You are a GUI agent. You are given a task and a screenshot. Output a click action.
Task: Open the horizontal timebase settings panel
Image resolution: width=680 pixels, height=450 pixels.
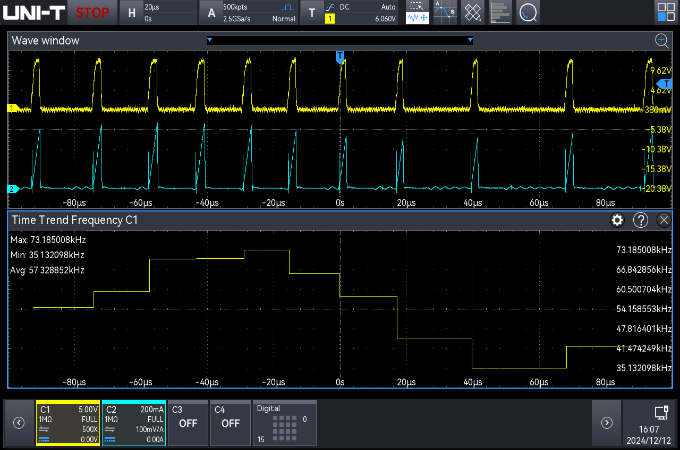click(157, 12)
